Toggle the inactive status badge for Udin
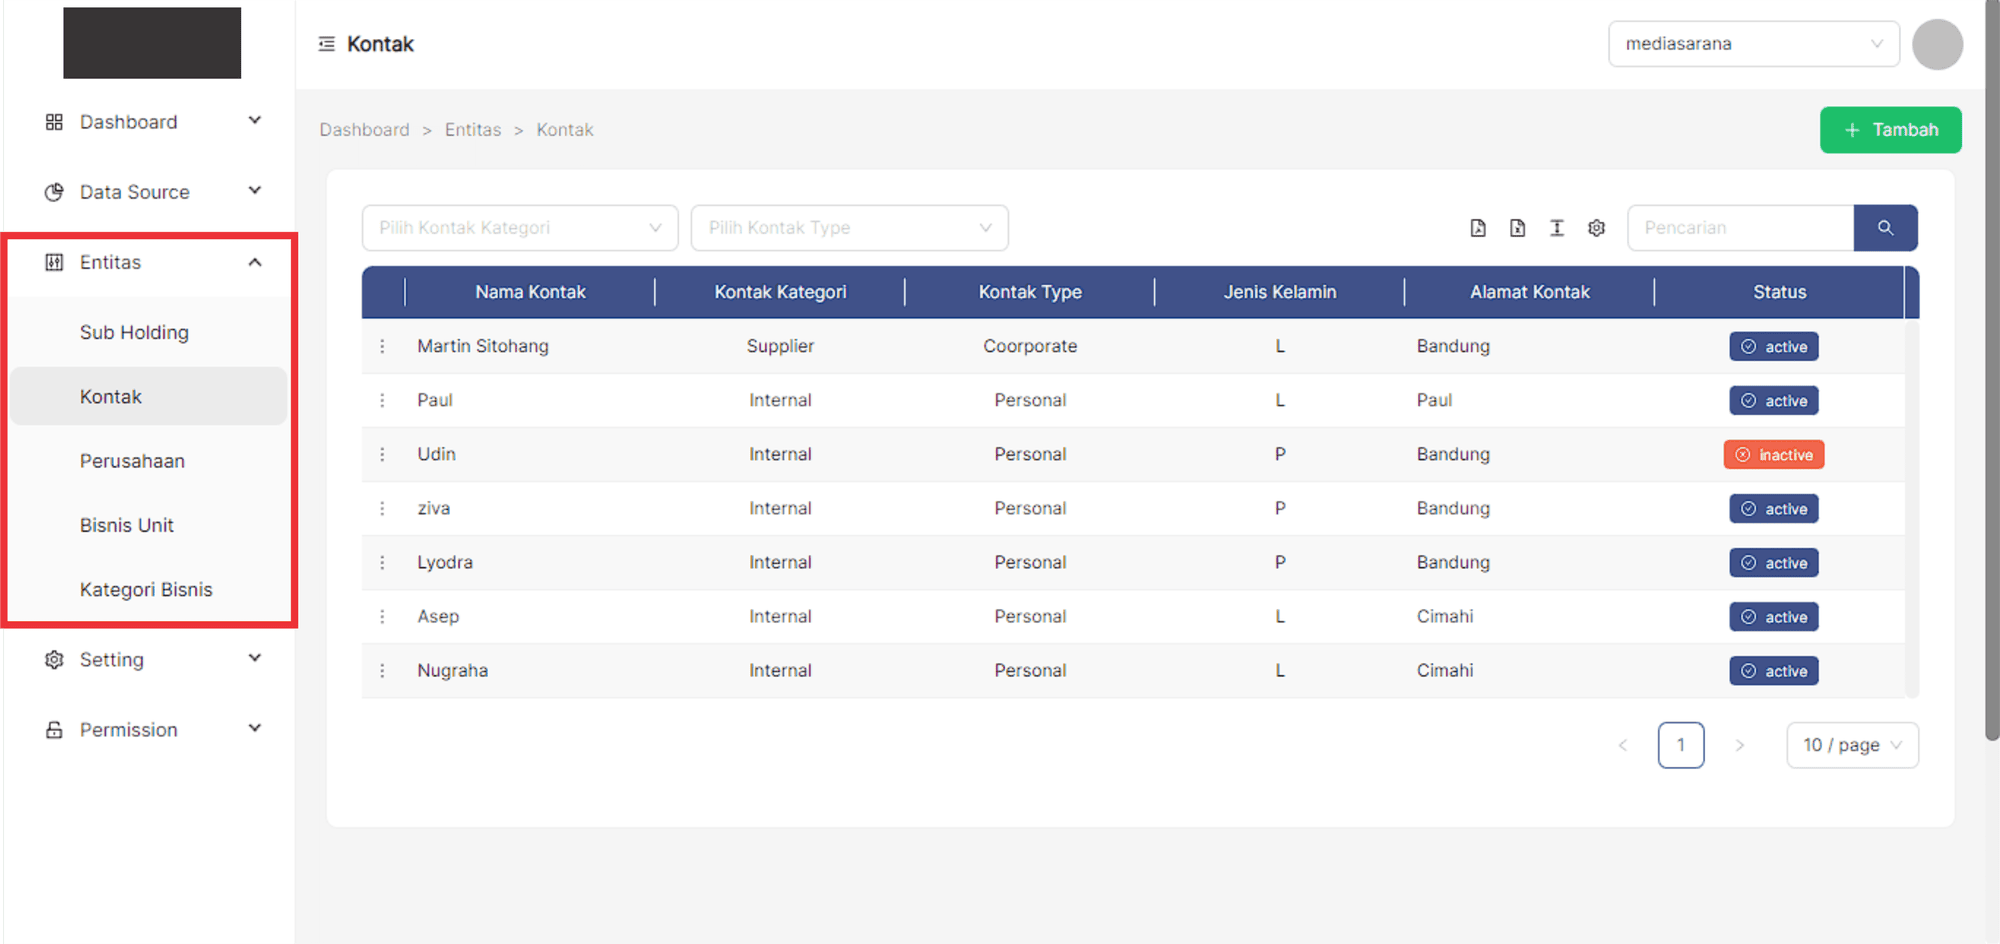 [x=1773, y=455]
